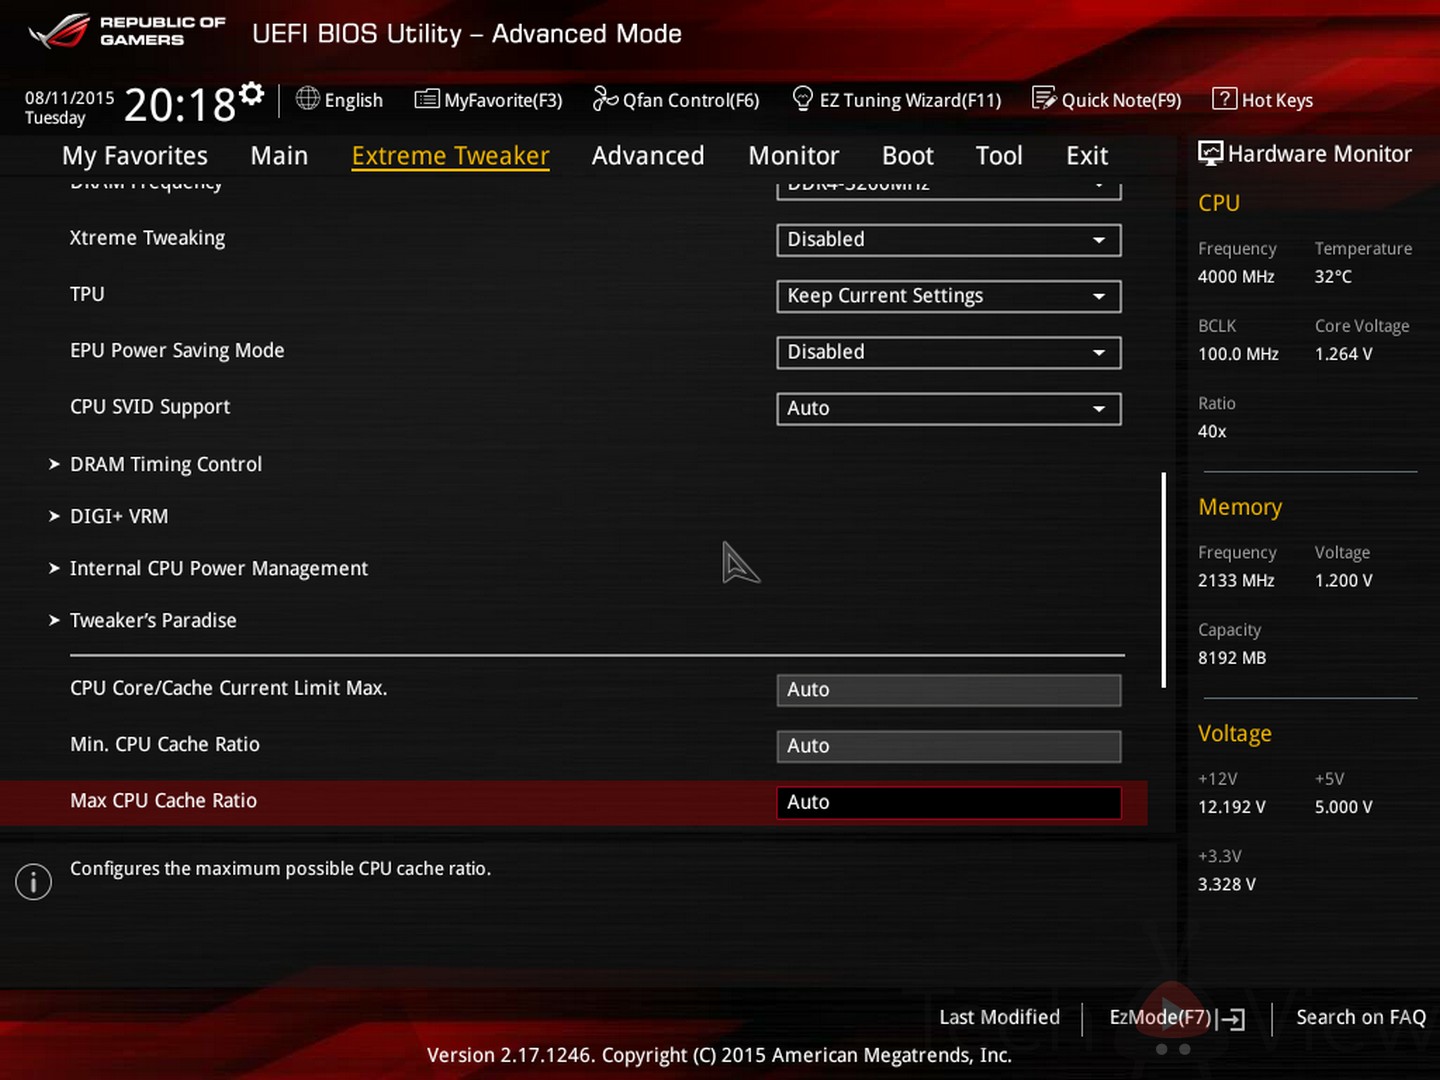Click the BCLK 100.0 MHz value
The height and width of the screenshot is (1080, 1440).
pos(1238,354)
